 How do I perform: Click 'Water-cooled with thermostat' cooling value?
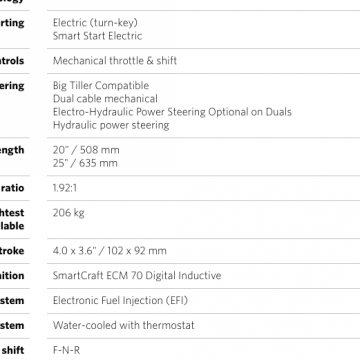coord(124,325)
